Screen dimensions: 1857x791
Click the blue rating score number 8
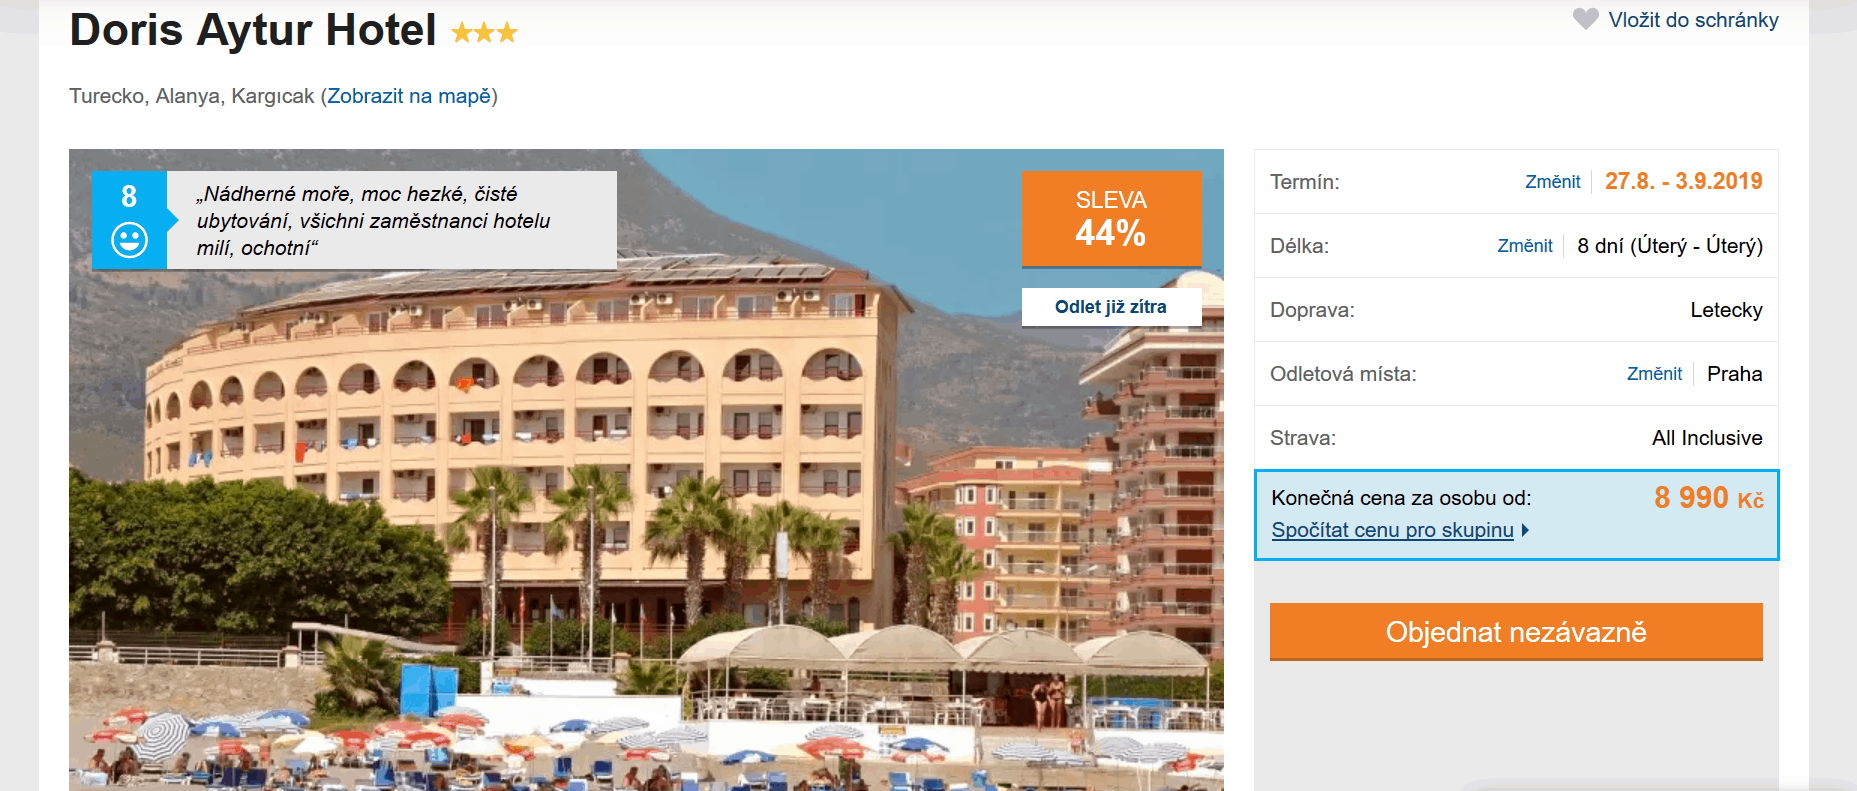129,196
